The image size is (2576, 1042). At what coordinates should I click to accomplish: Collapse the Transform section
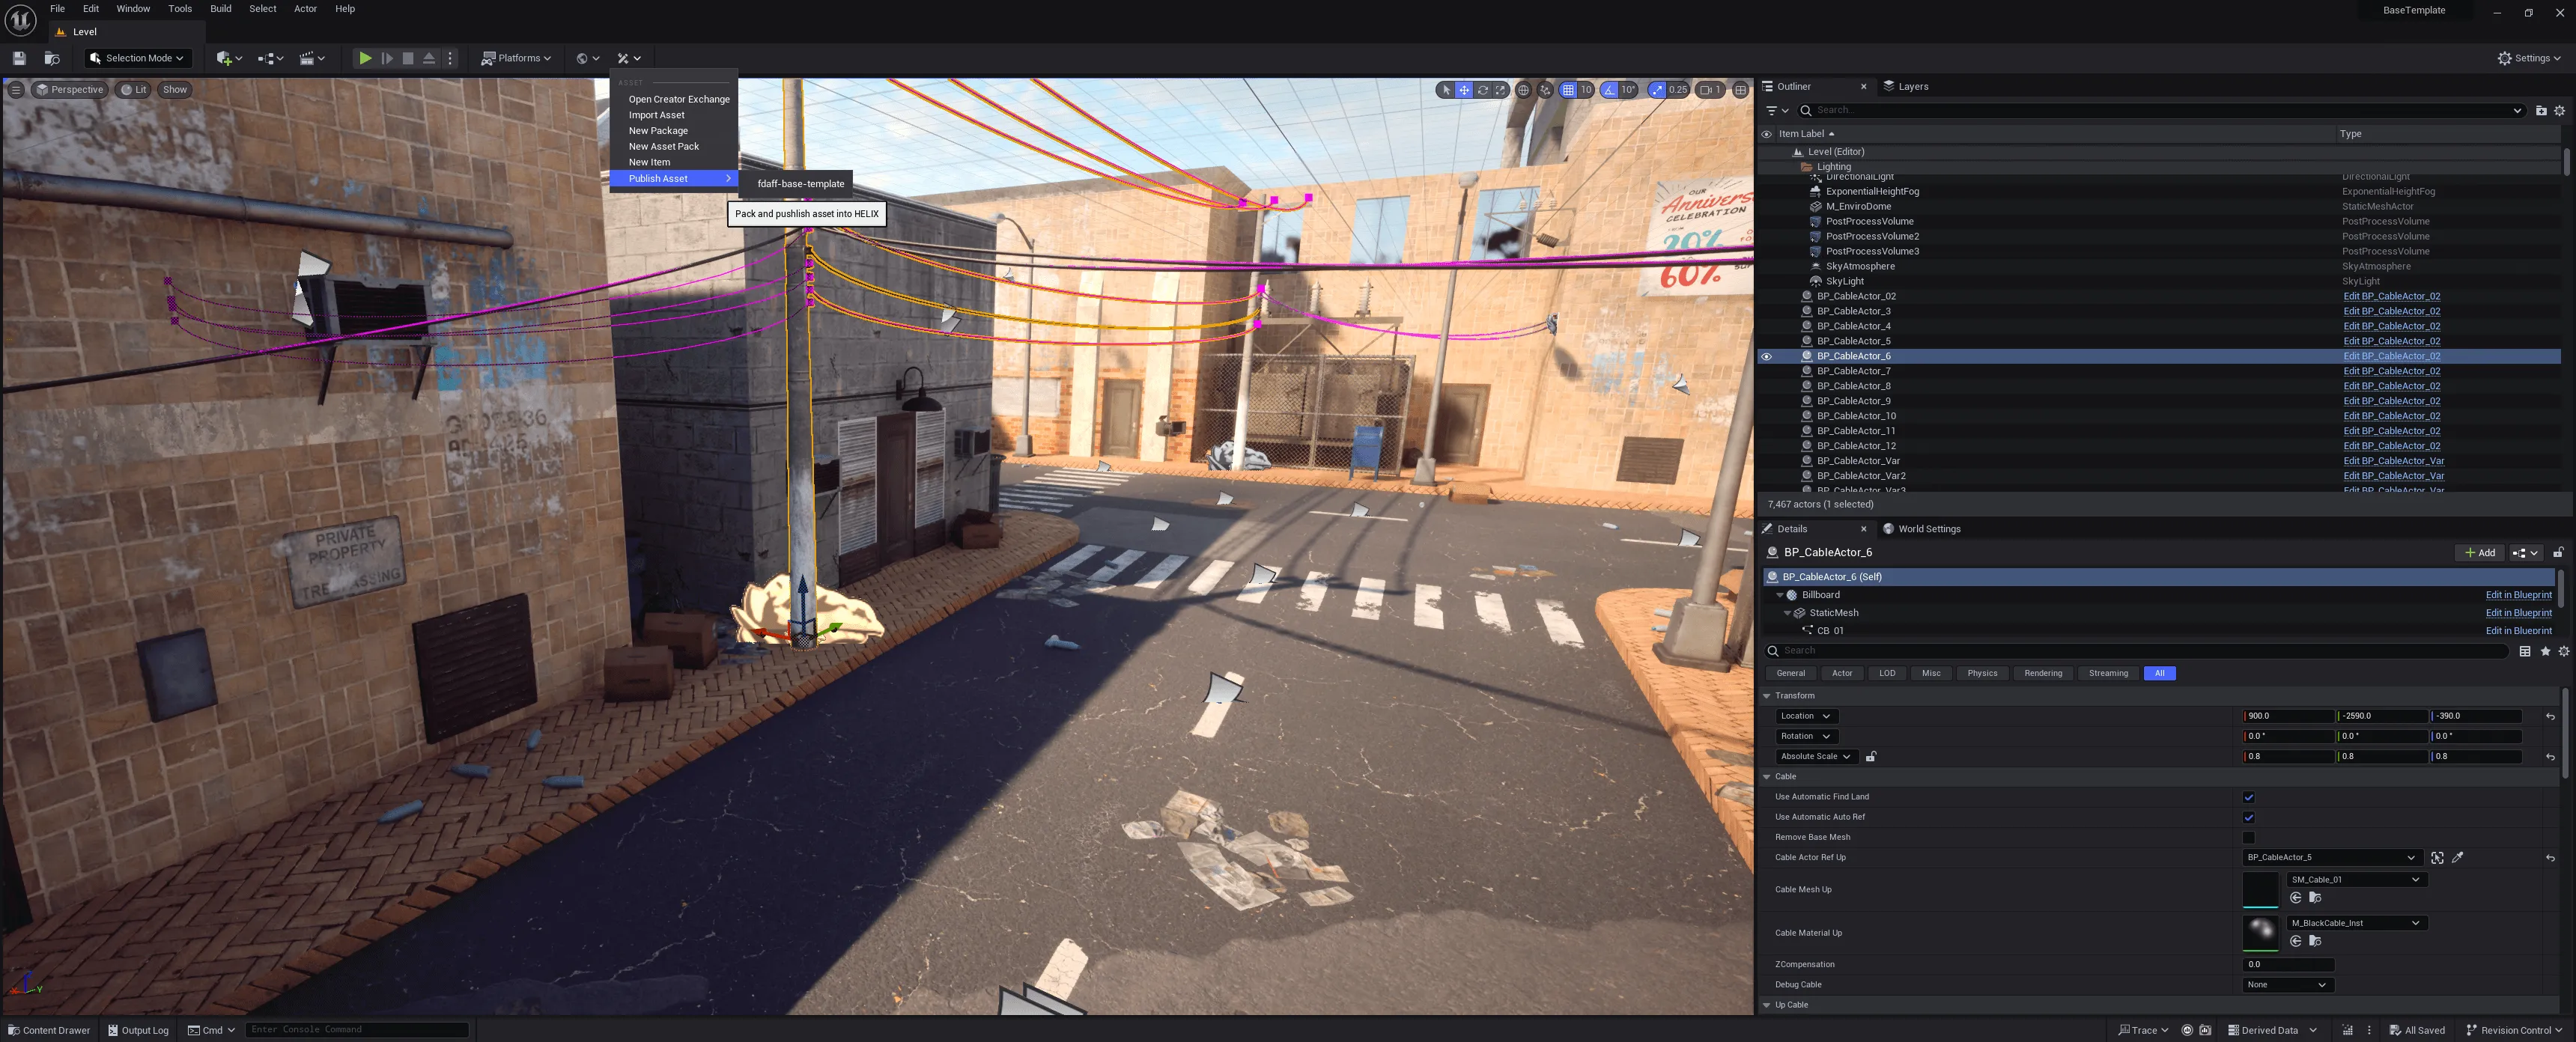(x=1767, y=695)
